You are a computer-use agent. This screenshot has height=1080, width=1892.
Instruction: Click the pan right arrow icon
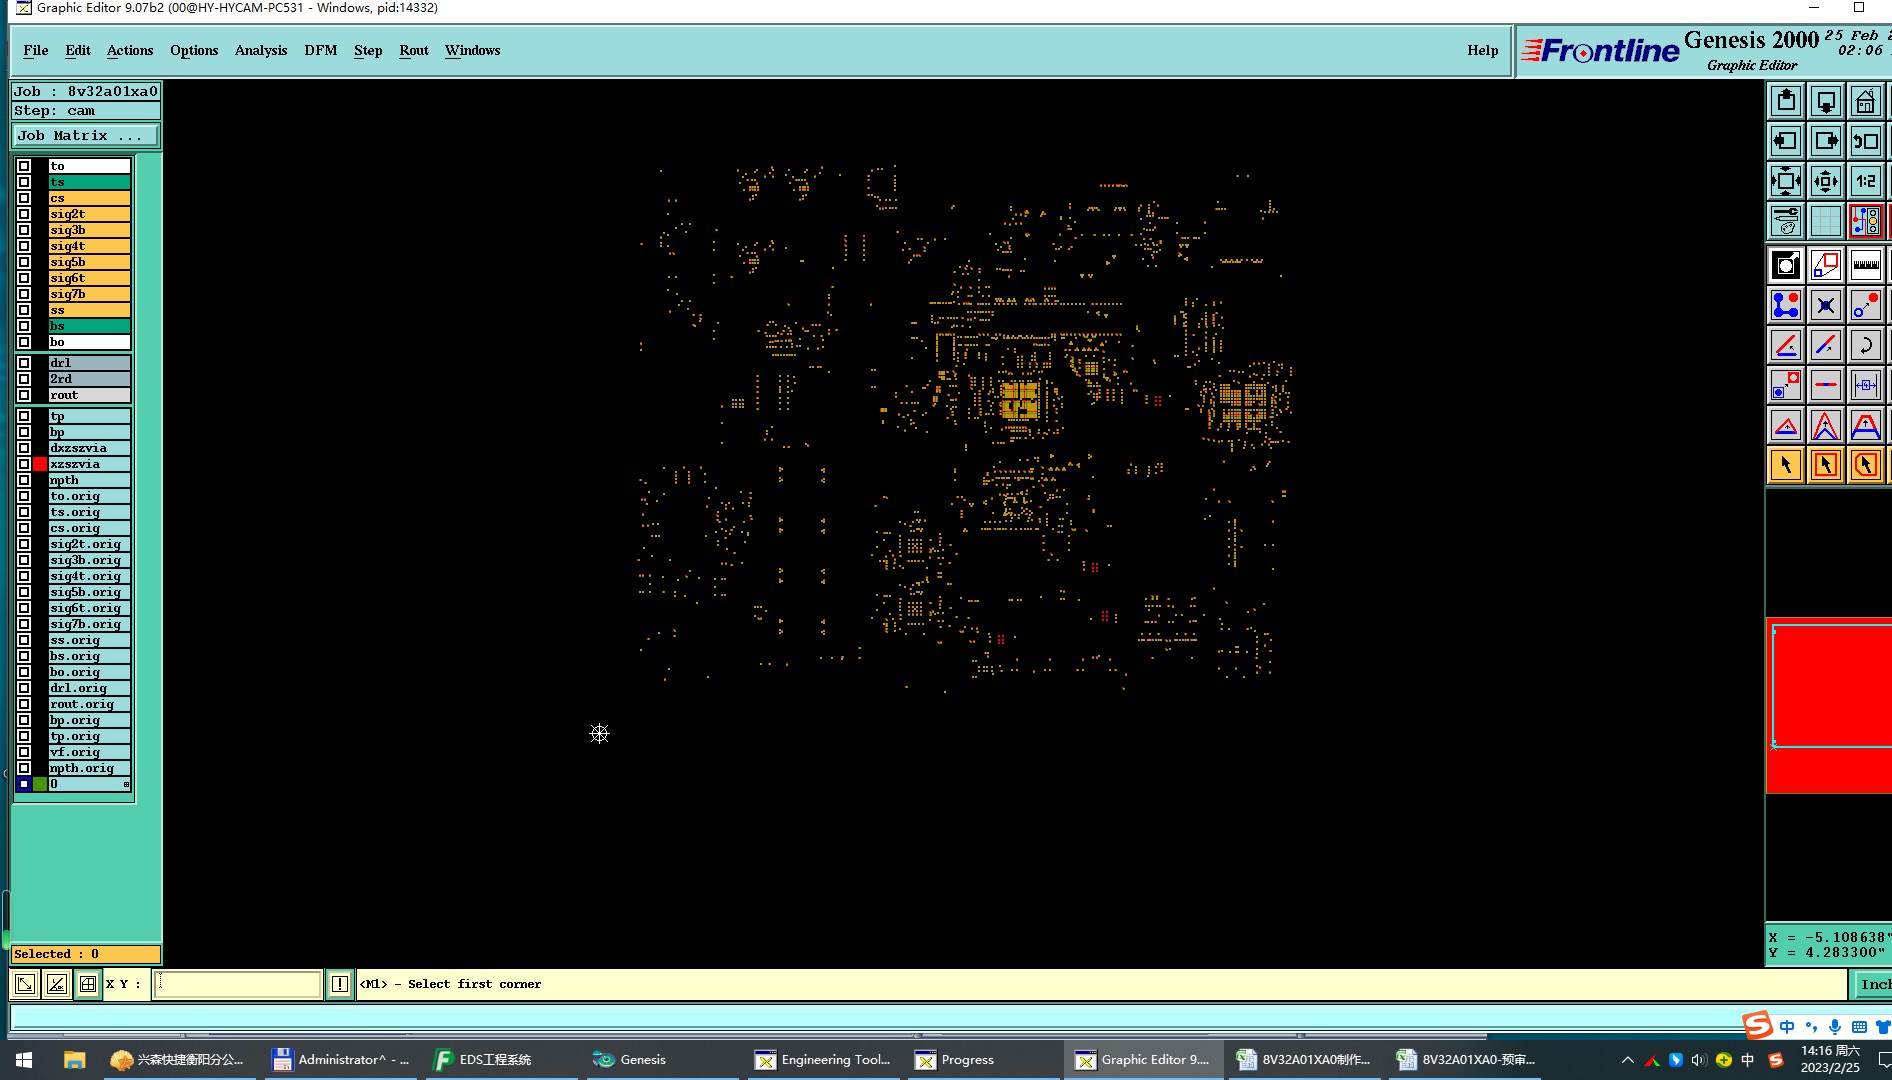click(x=1826, y=141)
